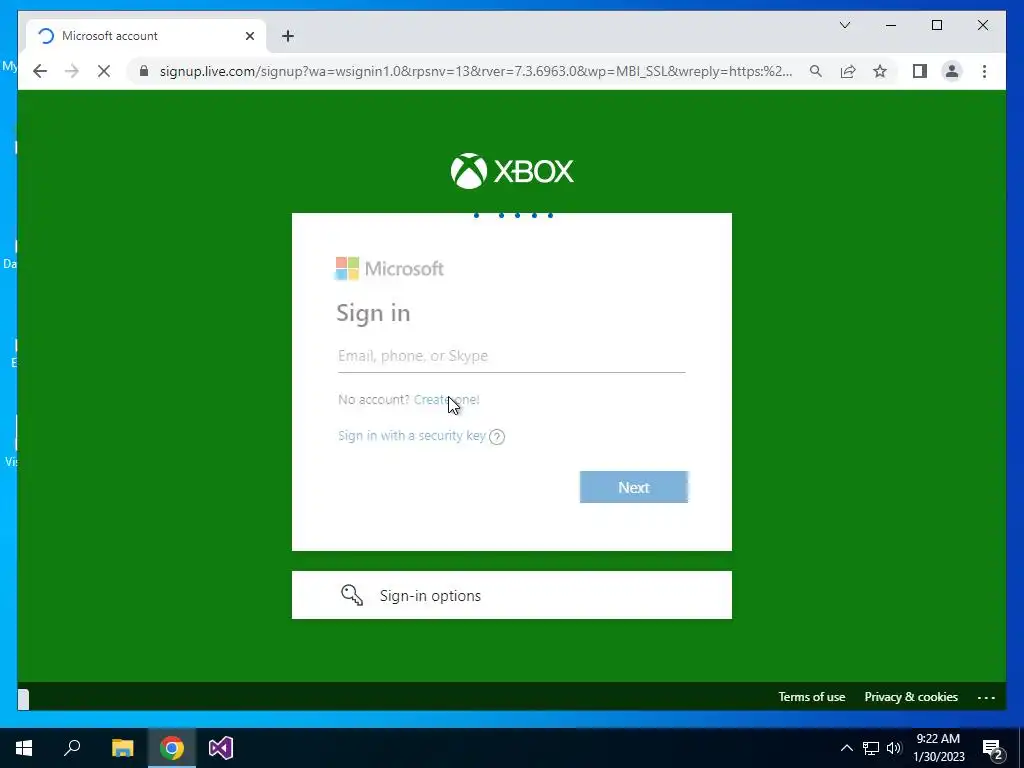The image size is (1024, 768).
Task: Show hidden system tray icons
Action: [846, 748]
